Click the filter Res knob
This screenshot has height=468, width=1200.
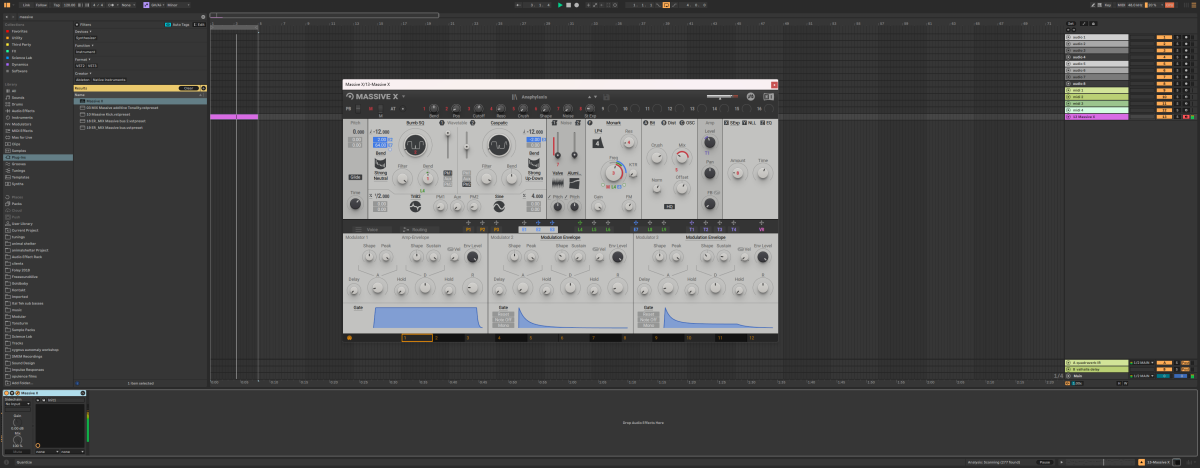[628, 141]
